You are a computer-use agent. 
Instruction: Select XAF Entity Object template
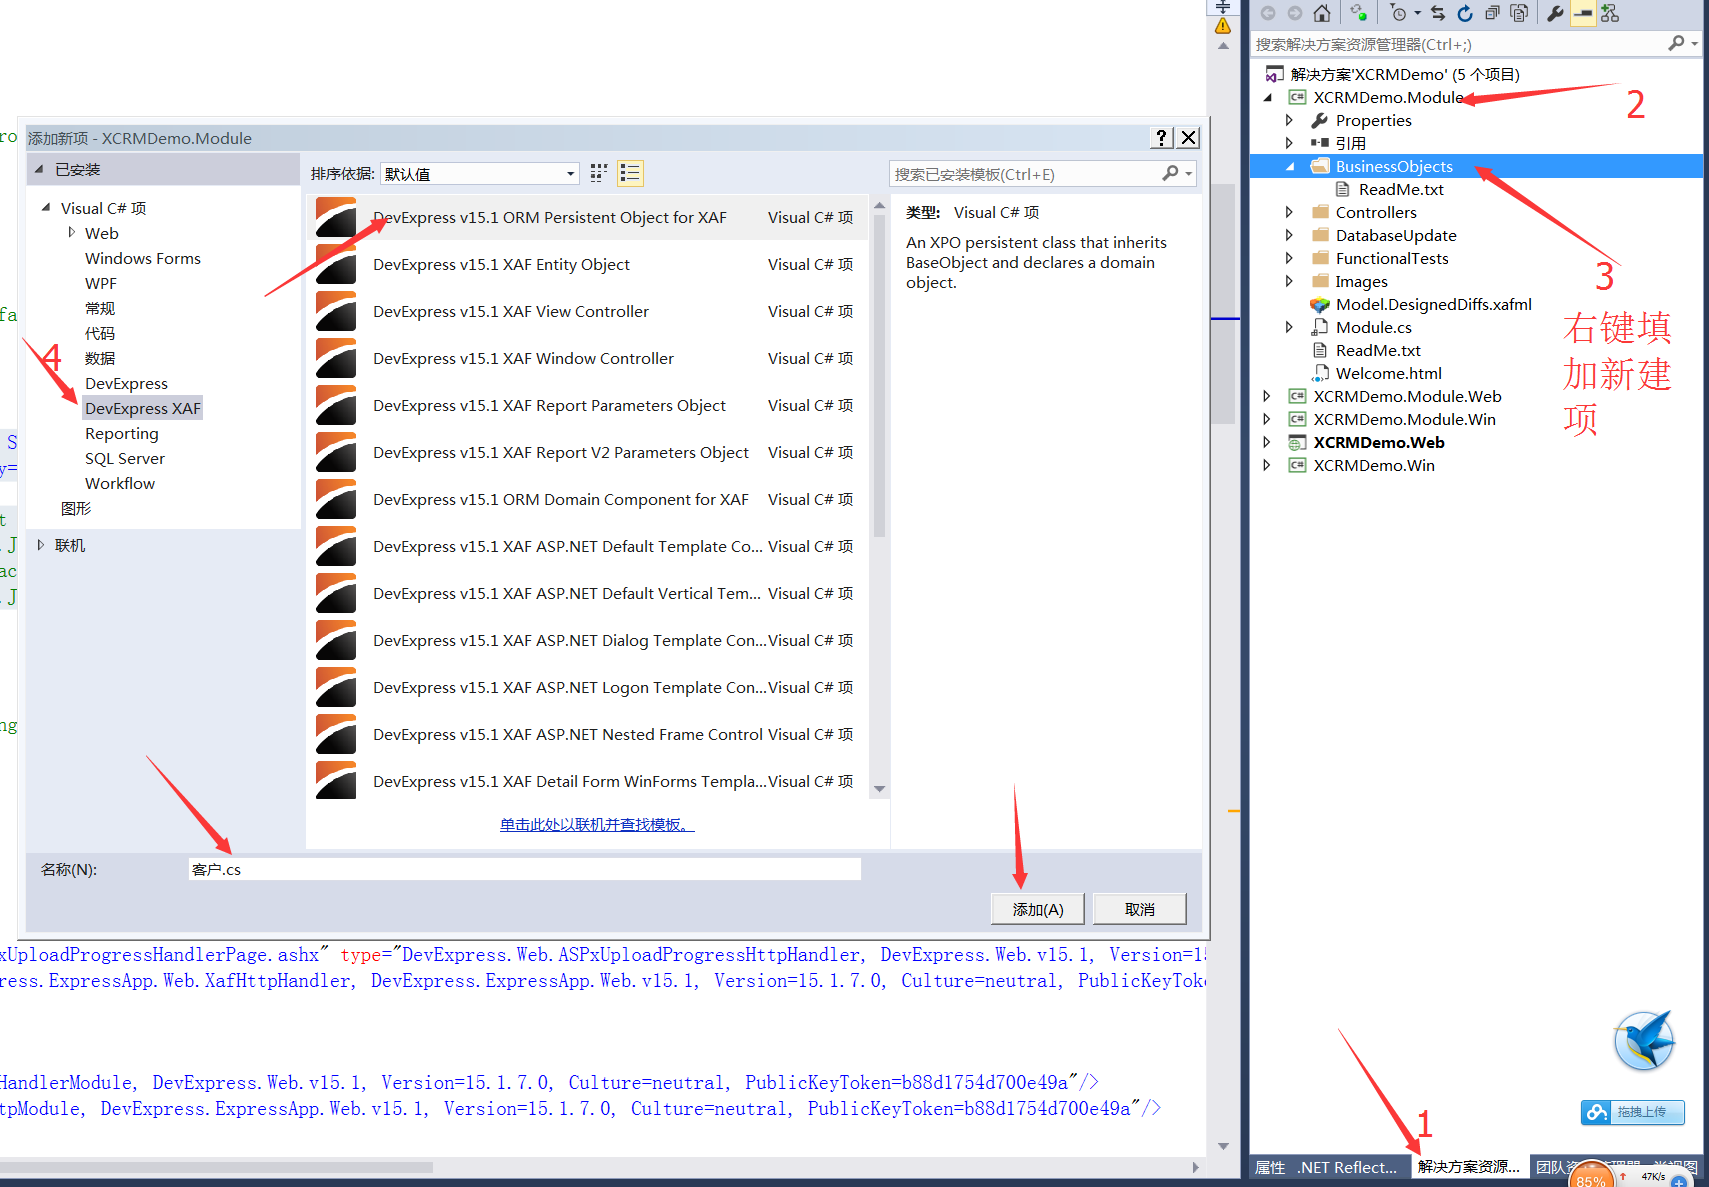(588, 264)
